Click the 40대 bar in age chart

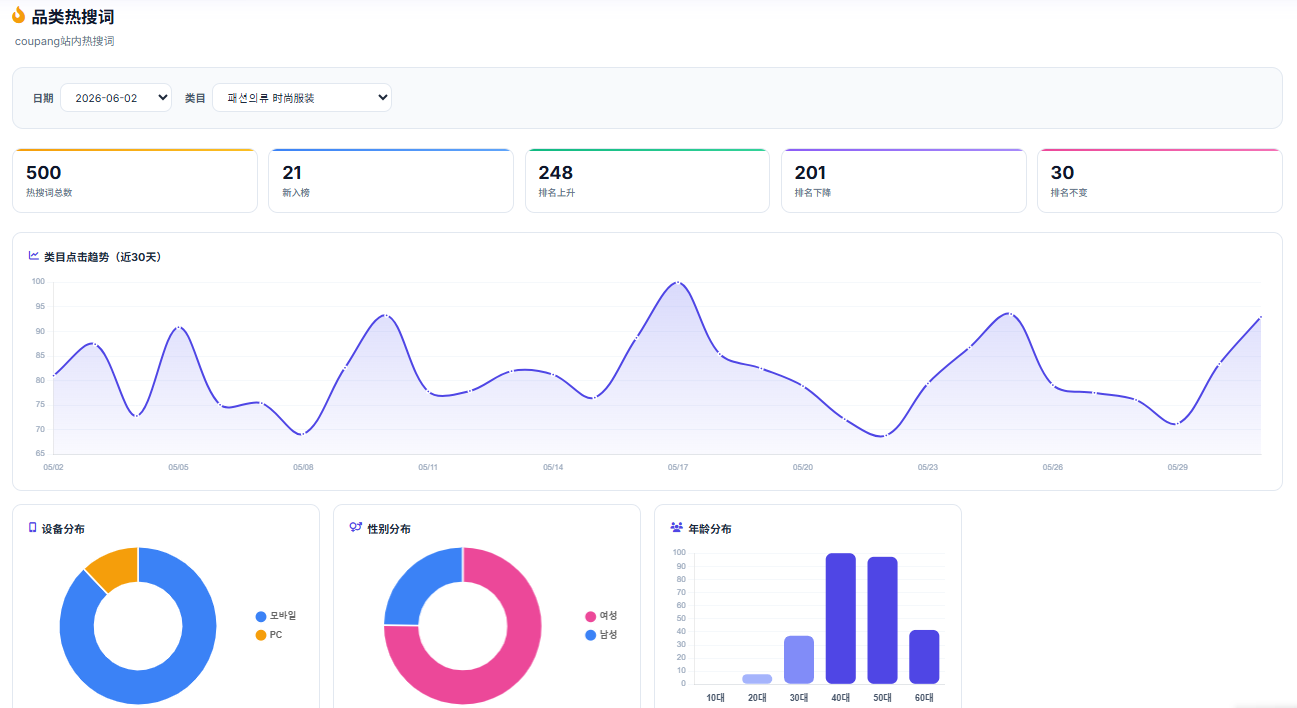click(840, 618)
